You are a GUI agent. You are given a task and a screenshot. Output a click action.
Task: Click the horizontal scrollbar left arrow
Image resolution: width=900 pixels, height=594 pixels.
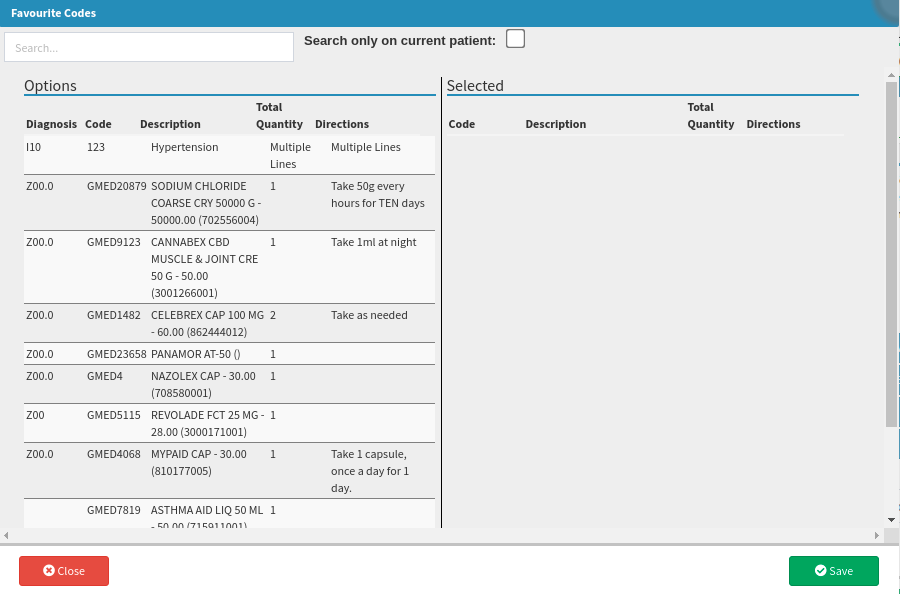pyautogui.click(x=6, y=535)
